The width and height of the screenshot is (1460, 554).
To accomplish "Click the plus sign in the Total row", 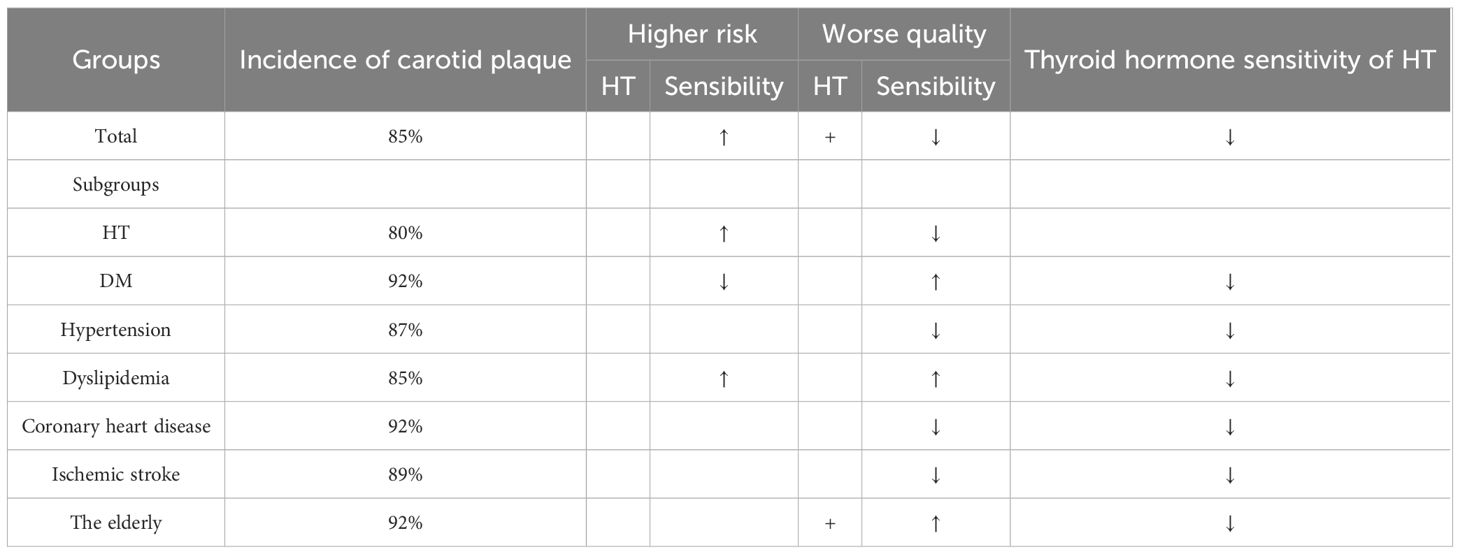I will click(829, 137).
